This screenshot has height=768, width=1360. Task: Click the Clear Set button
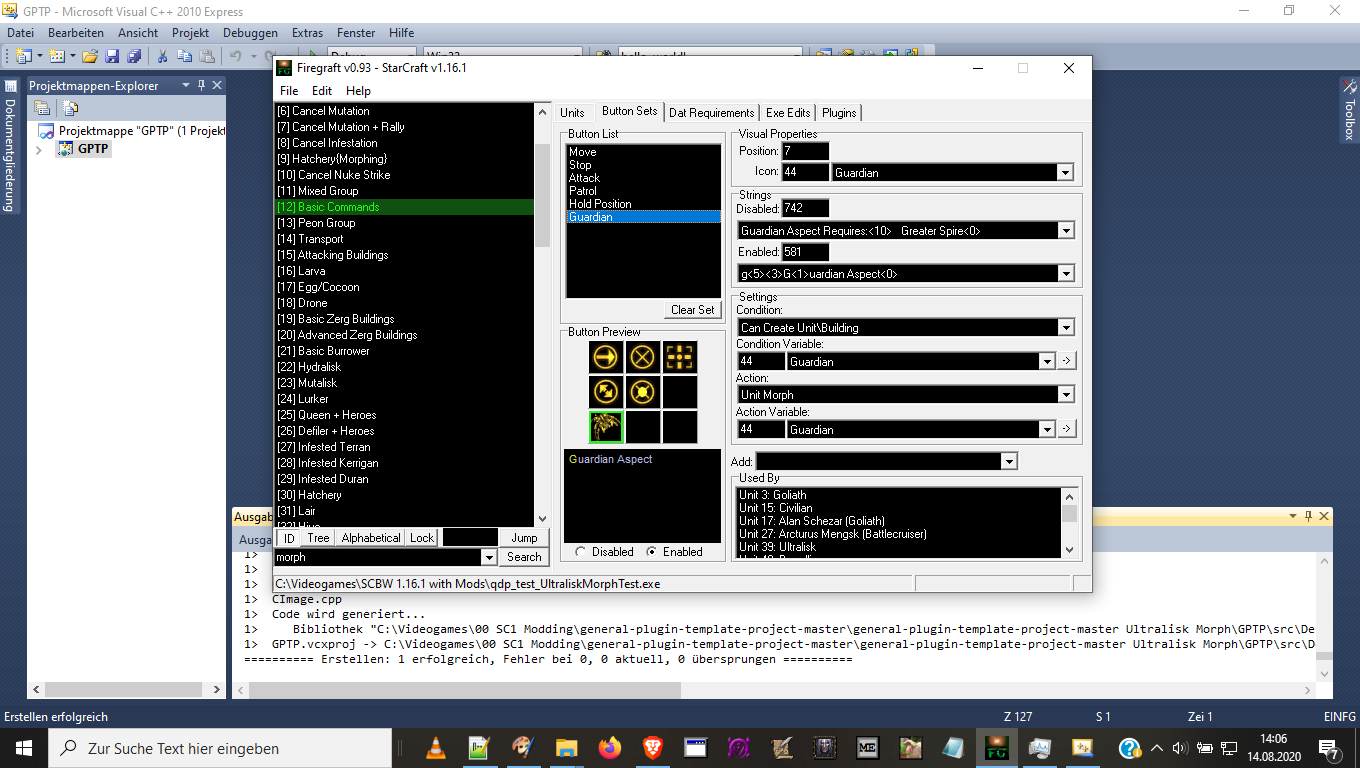coord(692,310)
